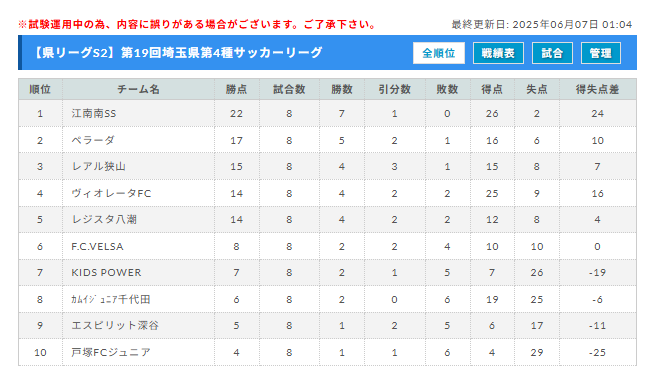The image size is (649, 376).
Task: Select team ペラーダ row
Action: [x=327, y=140]
